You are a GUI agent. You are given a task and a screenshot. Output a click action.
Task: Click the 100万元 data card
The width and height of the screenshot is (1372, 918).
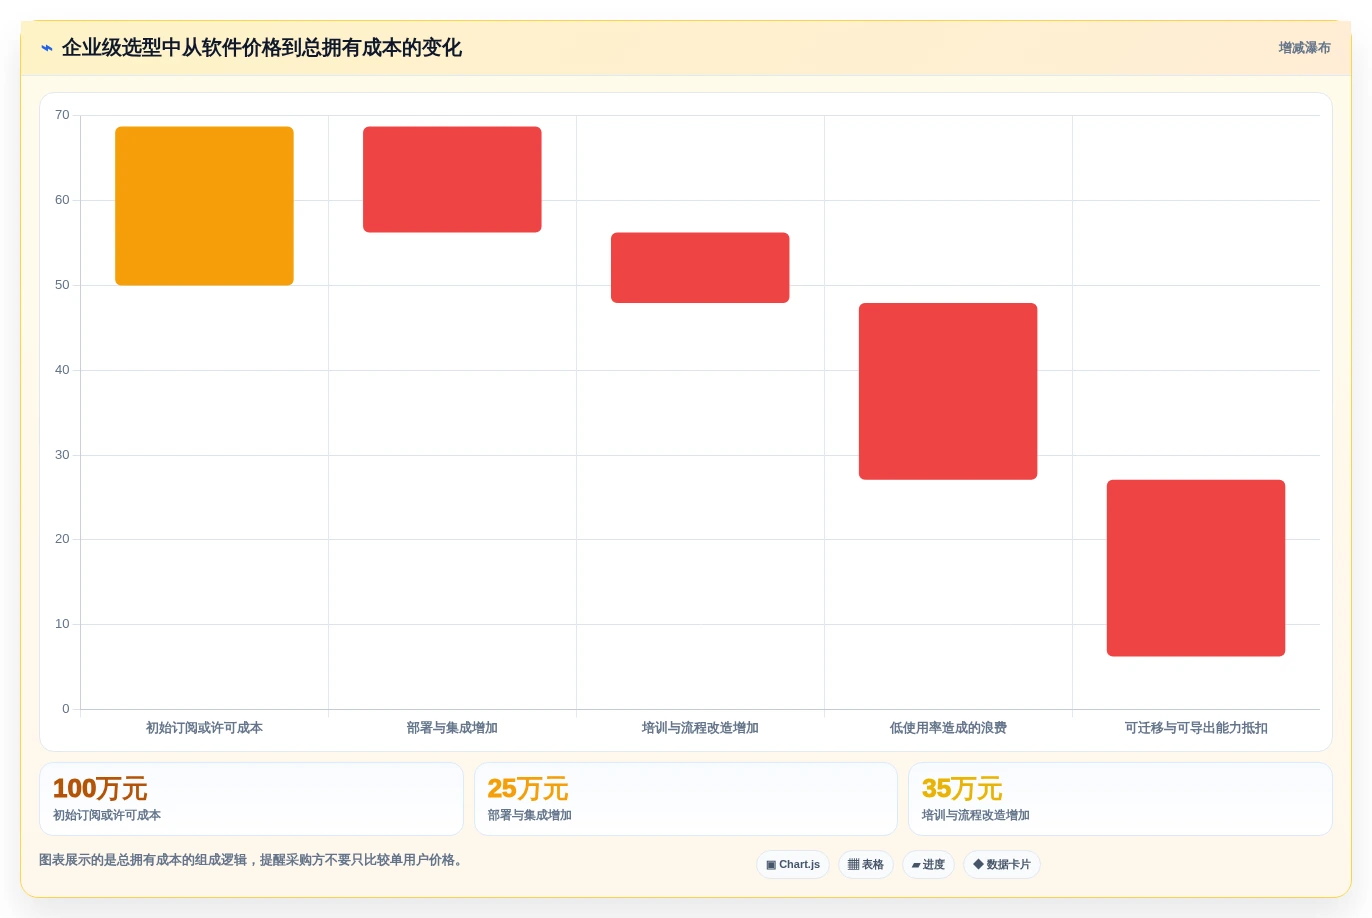pos(251,799)
